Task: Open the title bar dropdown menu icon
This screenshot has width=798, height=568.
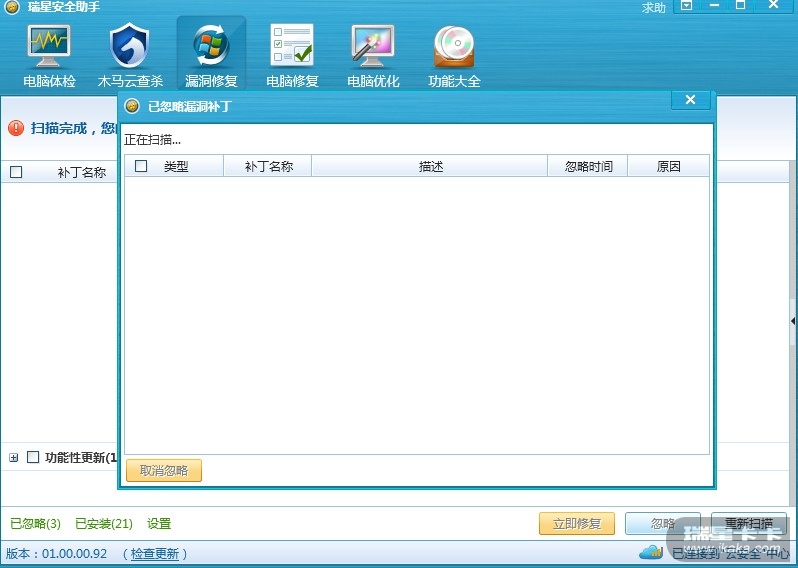Action: (x=687, y=6)
